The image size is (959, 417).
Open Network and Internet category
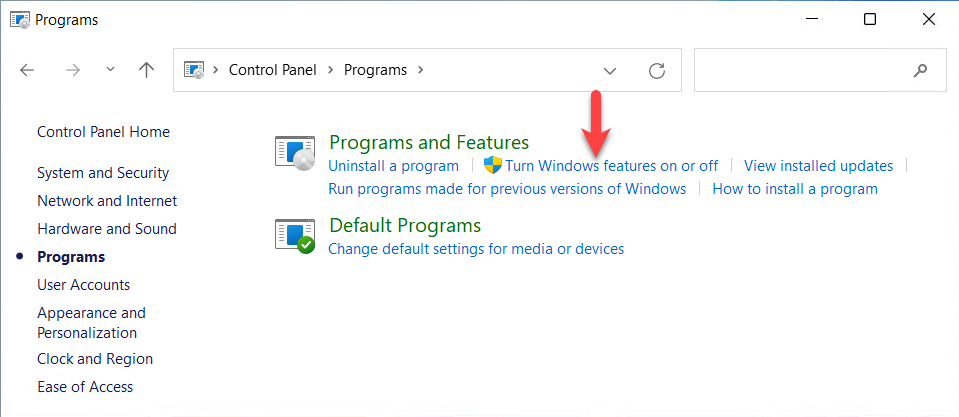click(x=107, y=201)
